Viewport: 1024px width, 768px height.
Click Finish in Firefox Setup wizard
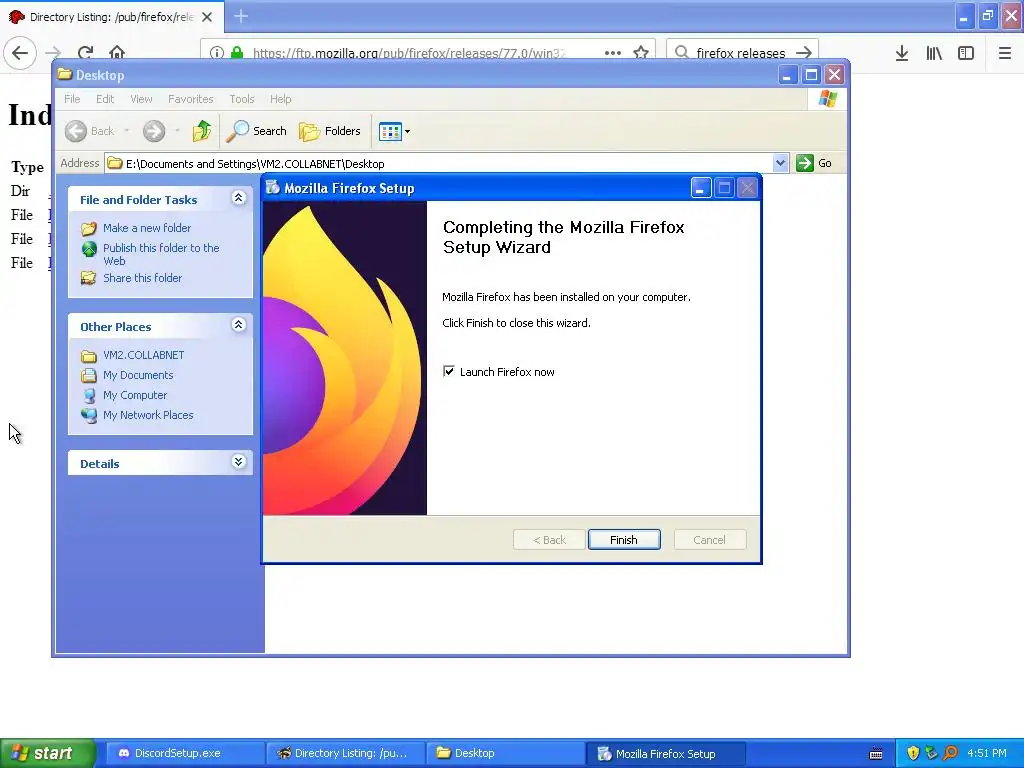click(624, 539)
